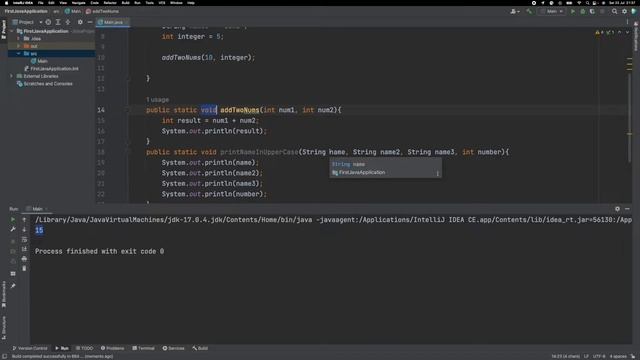640x360 pixels.
Task: Open TODO tool window
Action: (x=84, y=348)
